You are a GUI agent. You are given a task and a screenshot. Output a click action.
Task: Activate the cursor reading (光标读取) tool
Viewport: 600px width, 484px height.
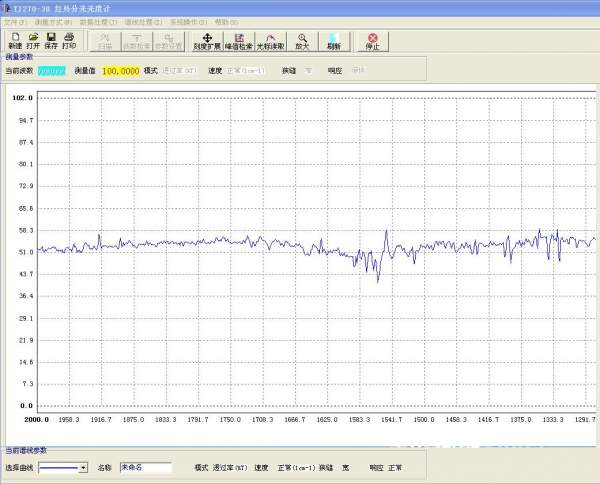pos(270,41)
